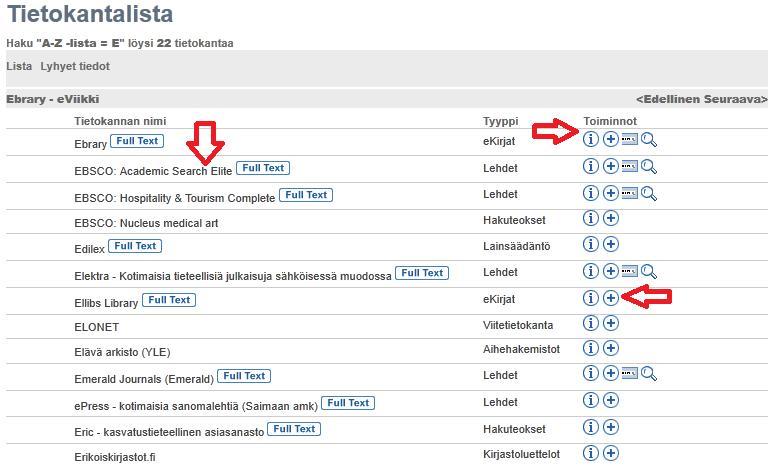Screen dimensions: 784x471
Task: Click Full Text badge beside Emerald Journals
Action: click(244, 376)
